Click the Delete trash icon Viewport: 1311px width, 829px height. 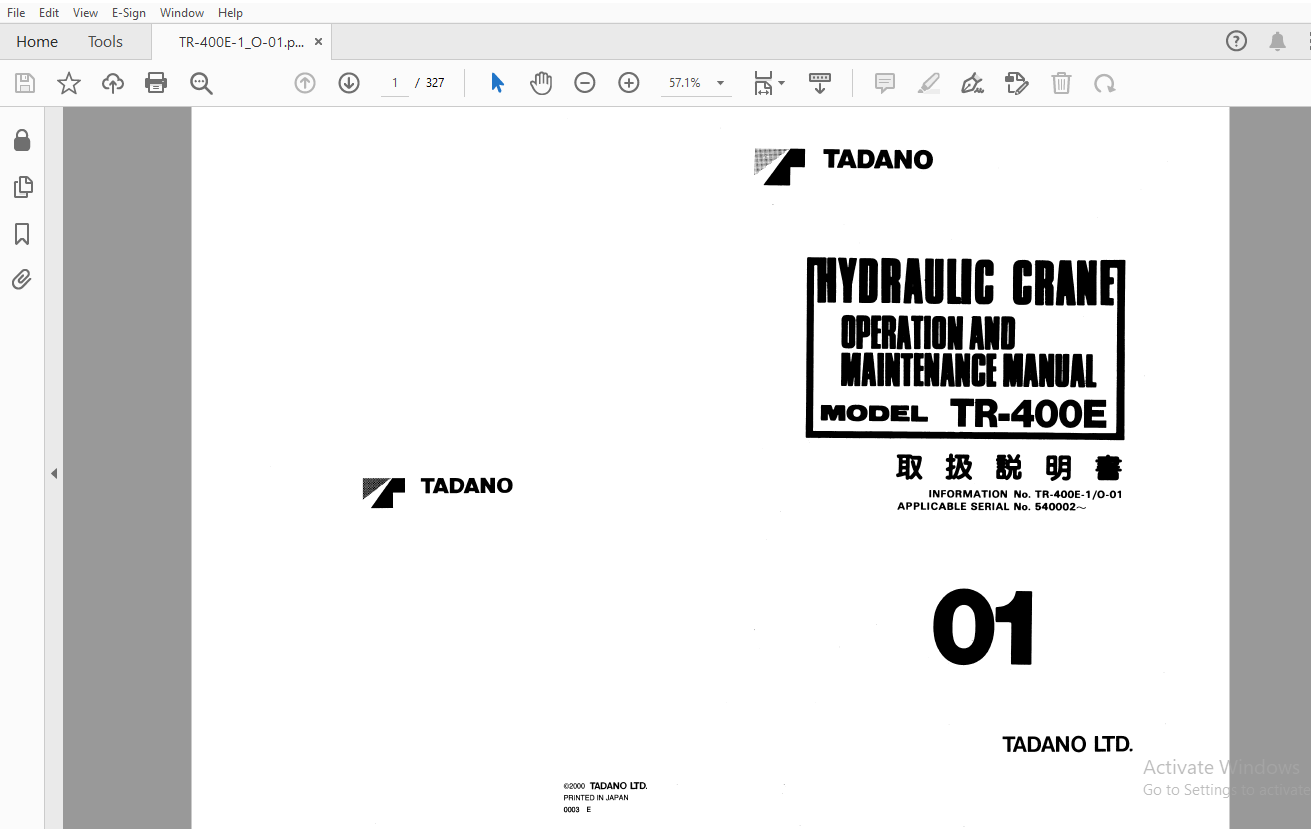[1061, 83]
